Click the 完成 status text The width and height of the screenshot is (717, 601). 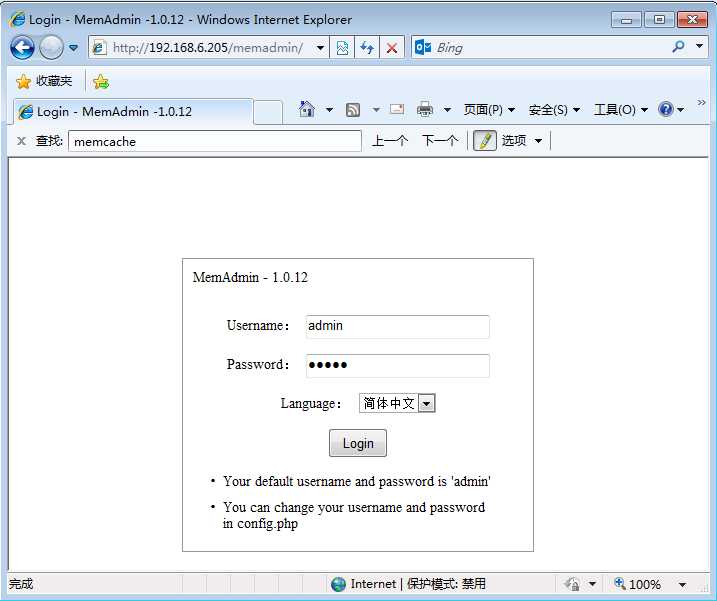(21, 584)
